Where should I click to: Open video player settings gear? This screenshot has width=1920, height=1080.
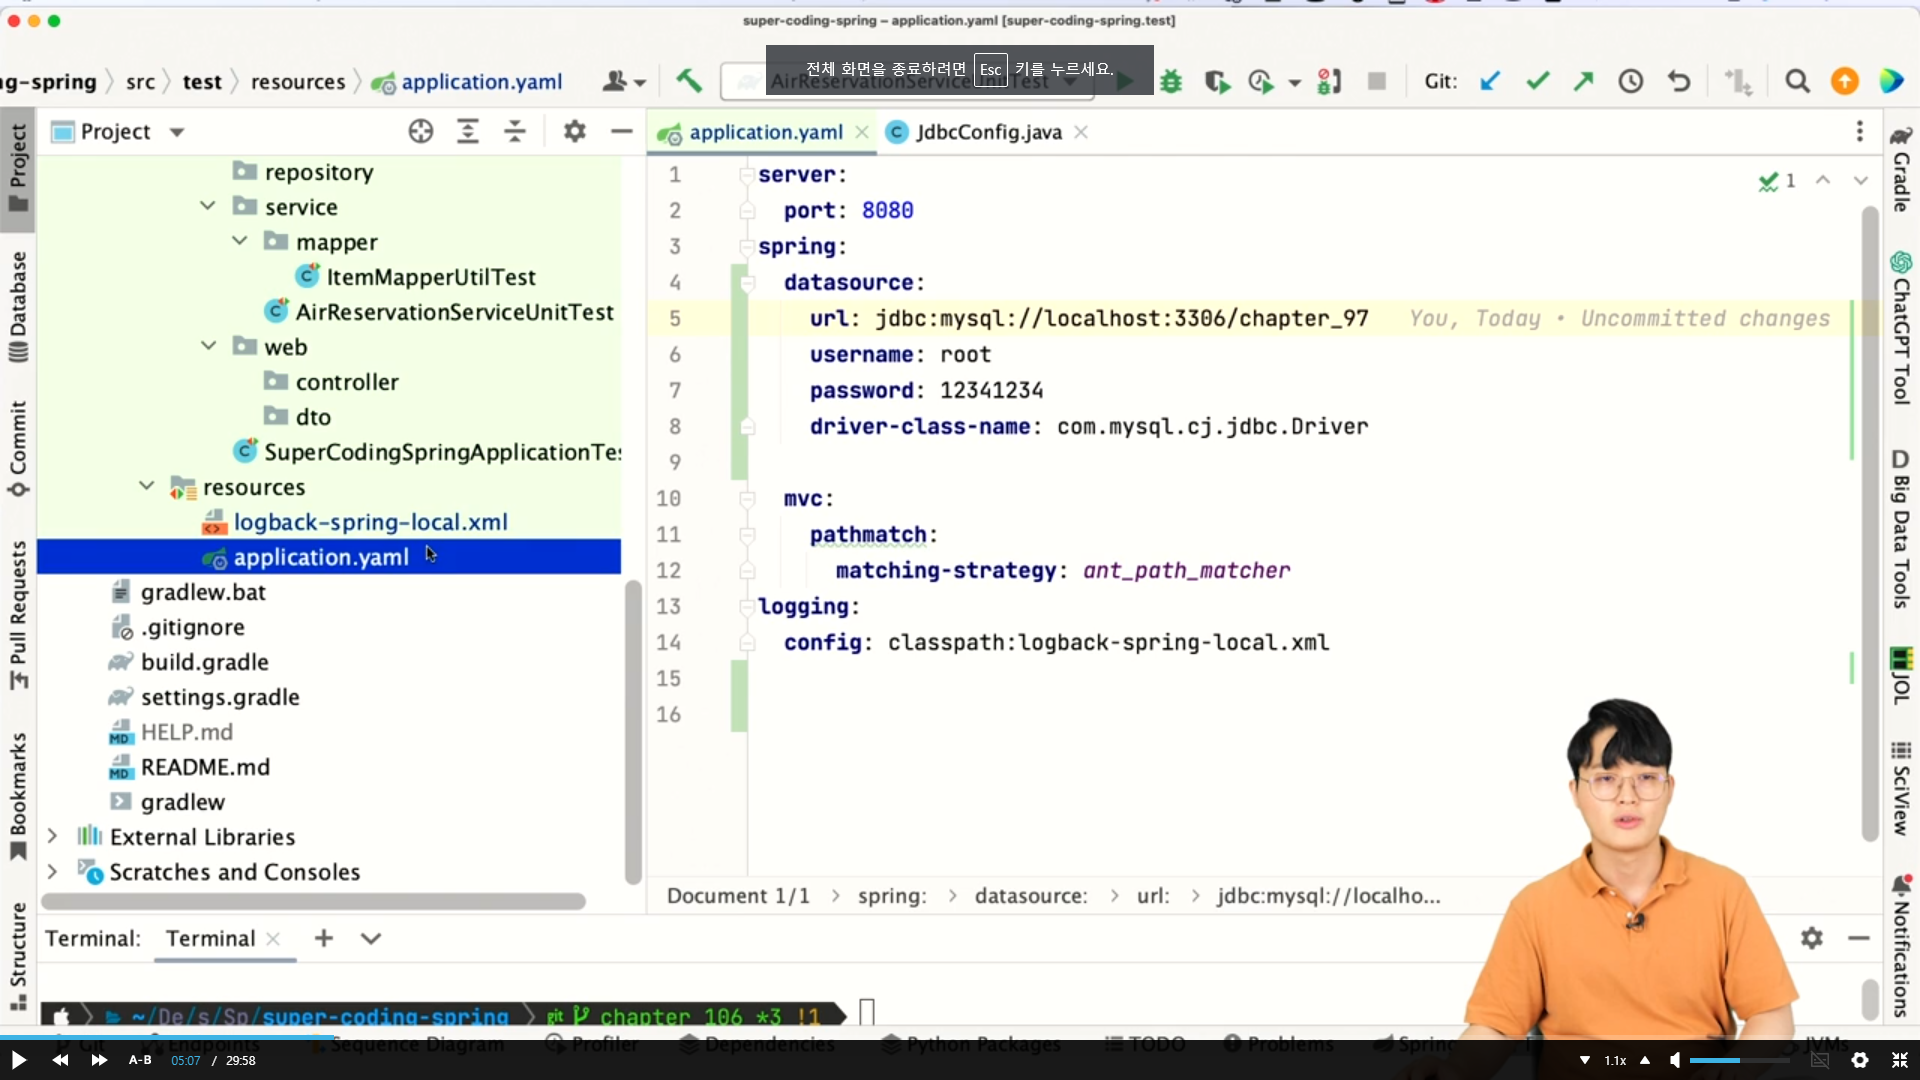(x=1859, y=1060)
